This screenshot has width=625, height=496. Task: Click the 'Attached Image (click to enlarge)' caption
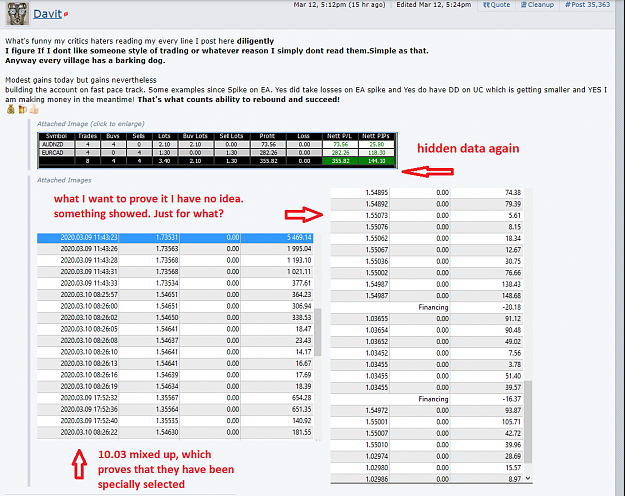[91, 124]
